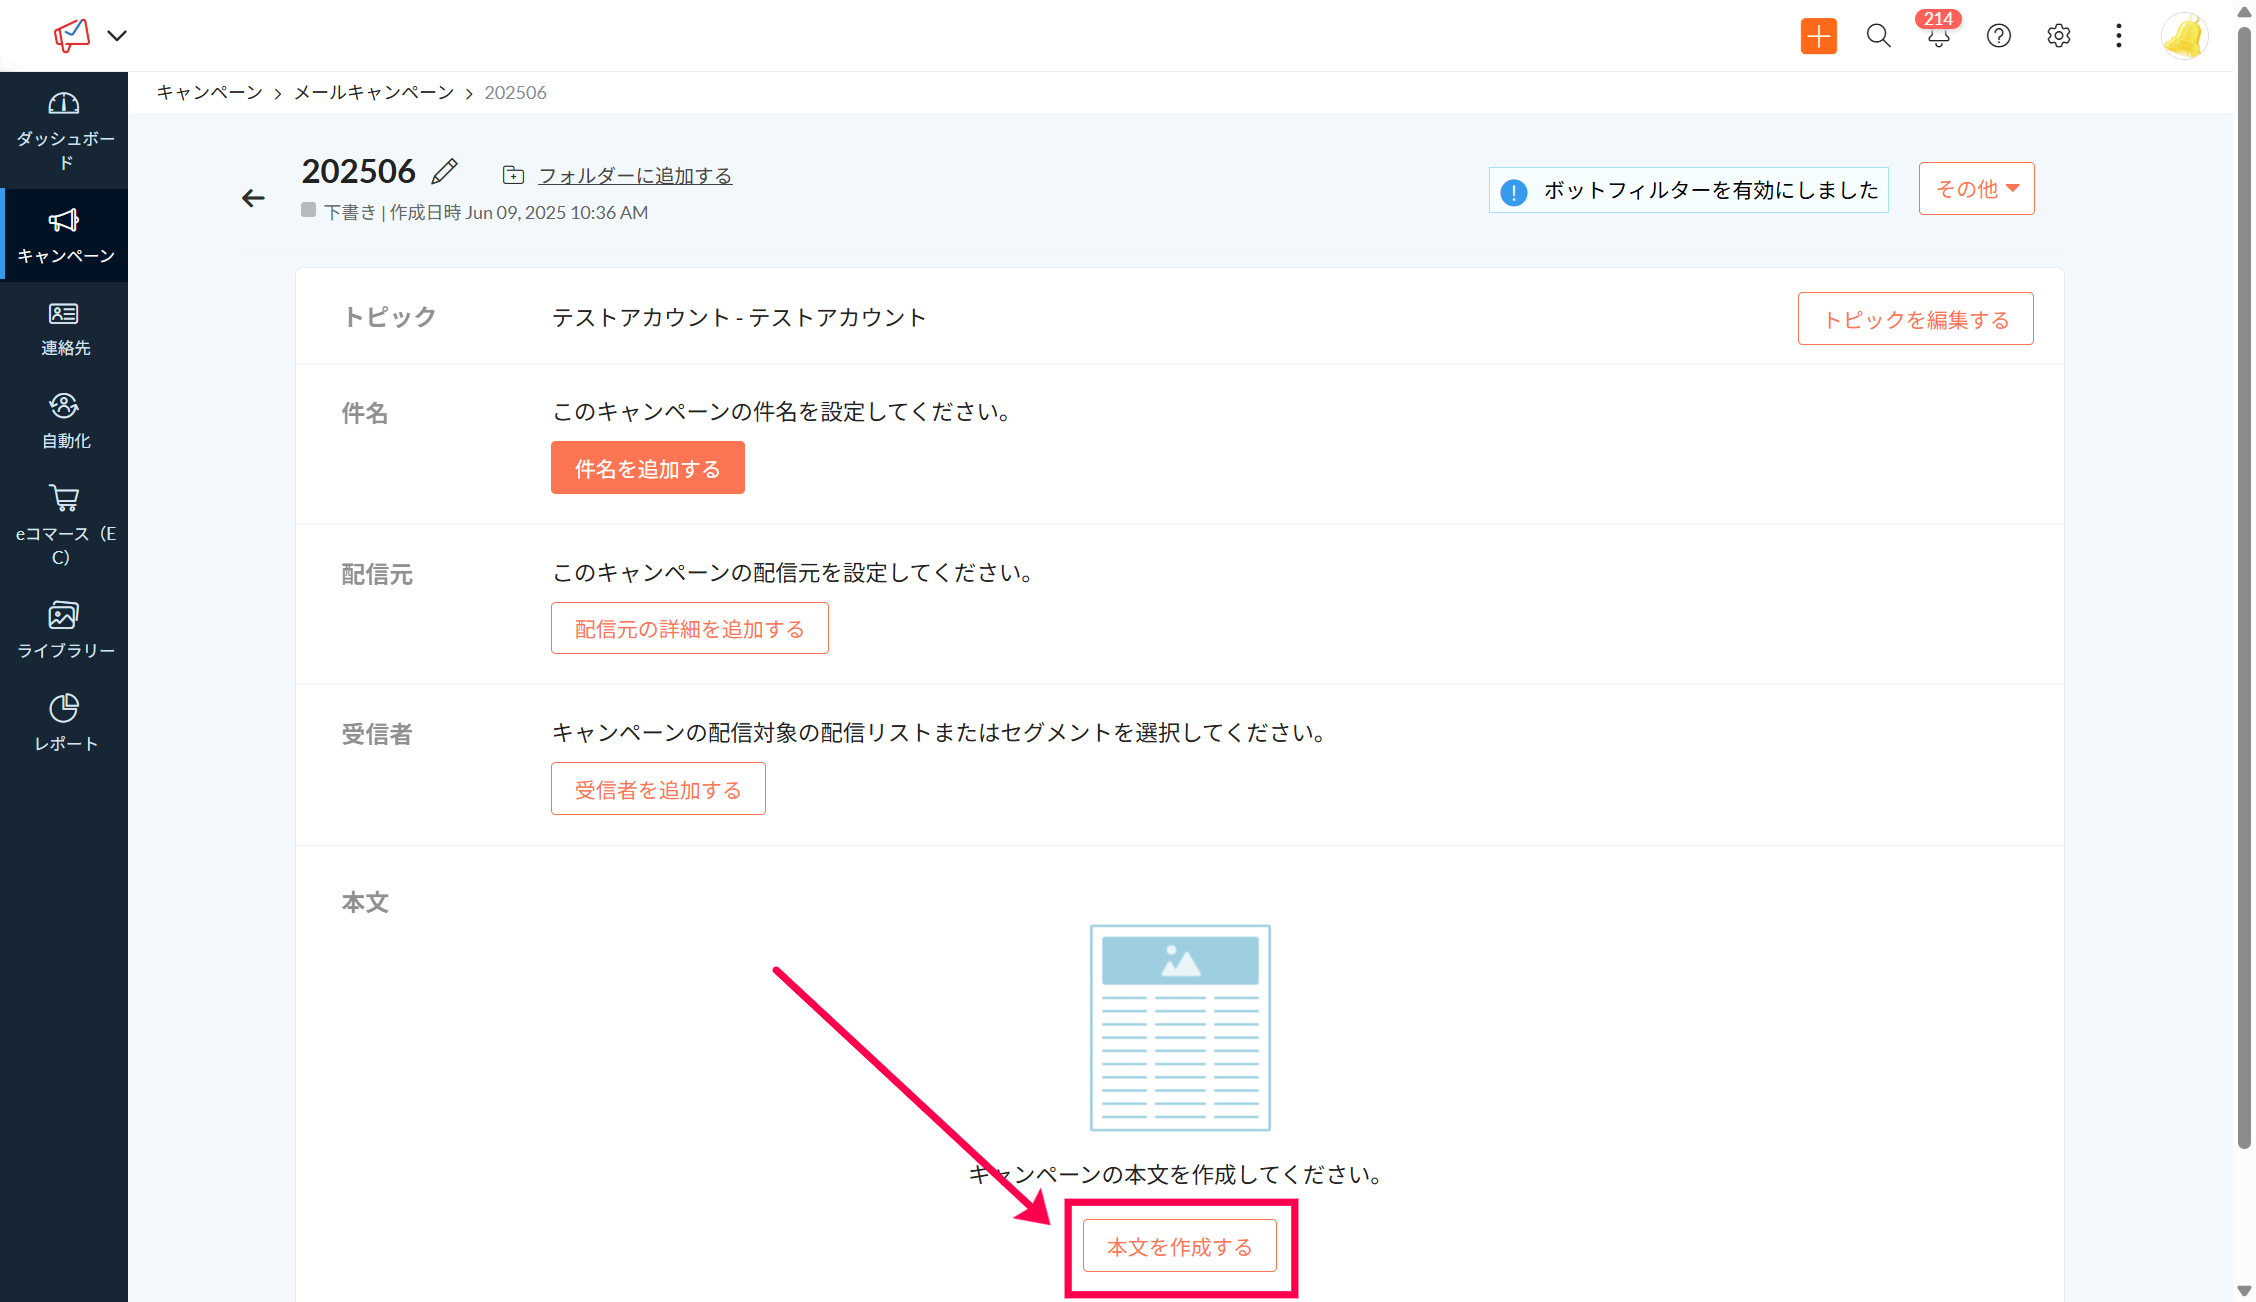Click the email template thumbnail illustration
This screenshot has width=2256, height=1302.
click(1179, 1028)
